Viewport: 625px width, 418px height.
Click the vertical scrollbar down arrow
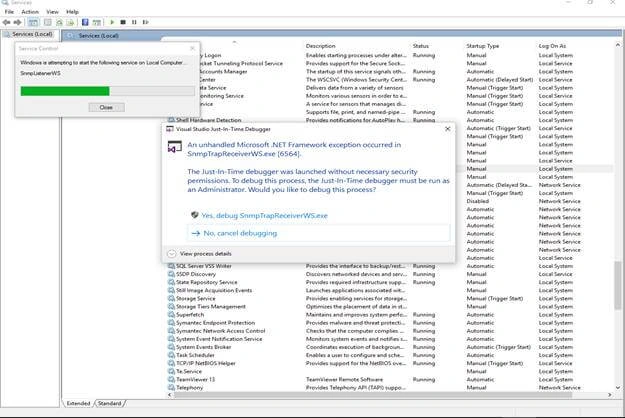618,387
